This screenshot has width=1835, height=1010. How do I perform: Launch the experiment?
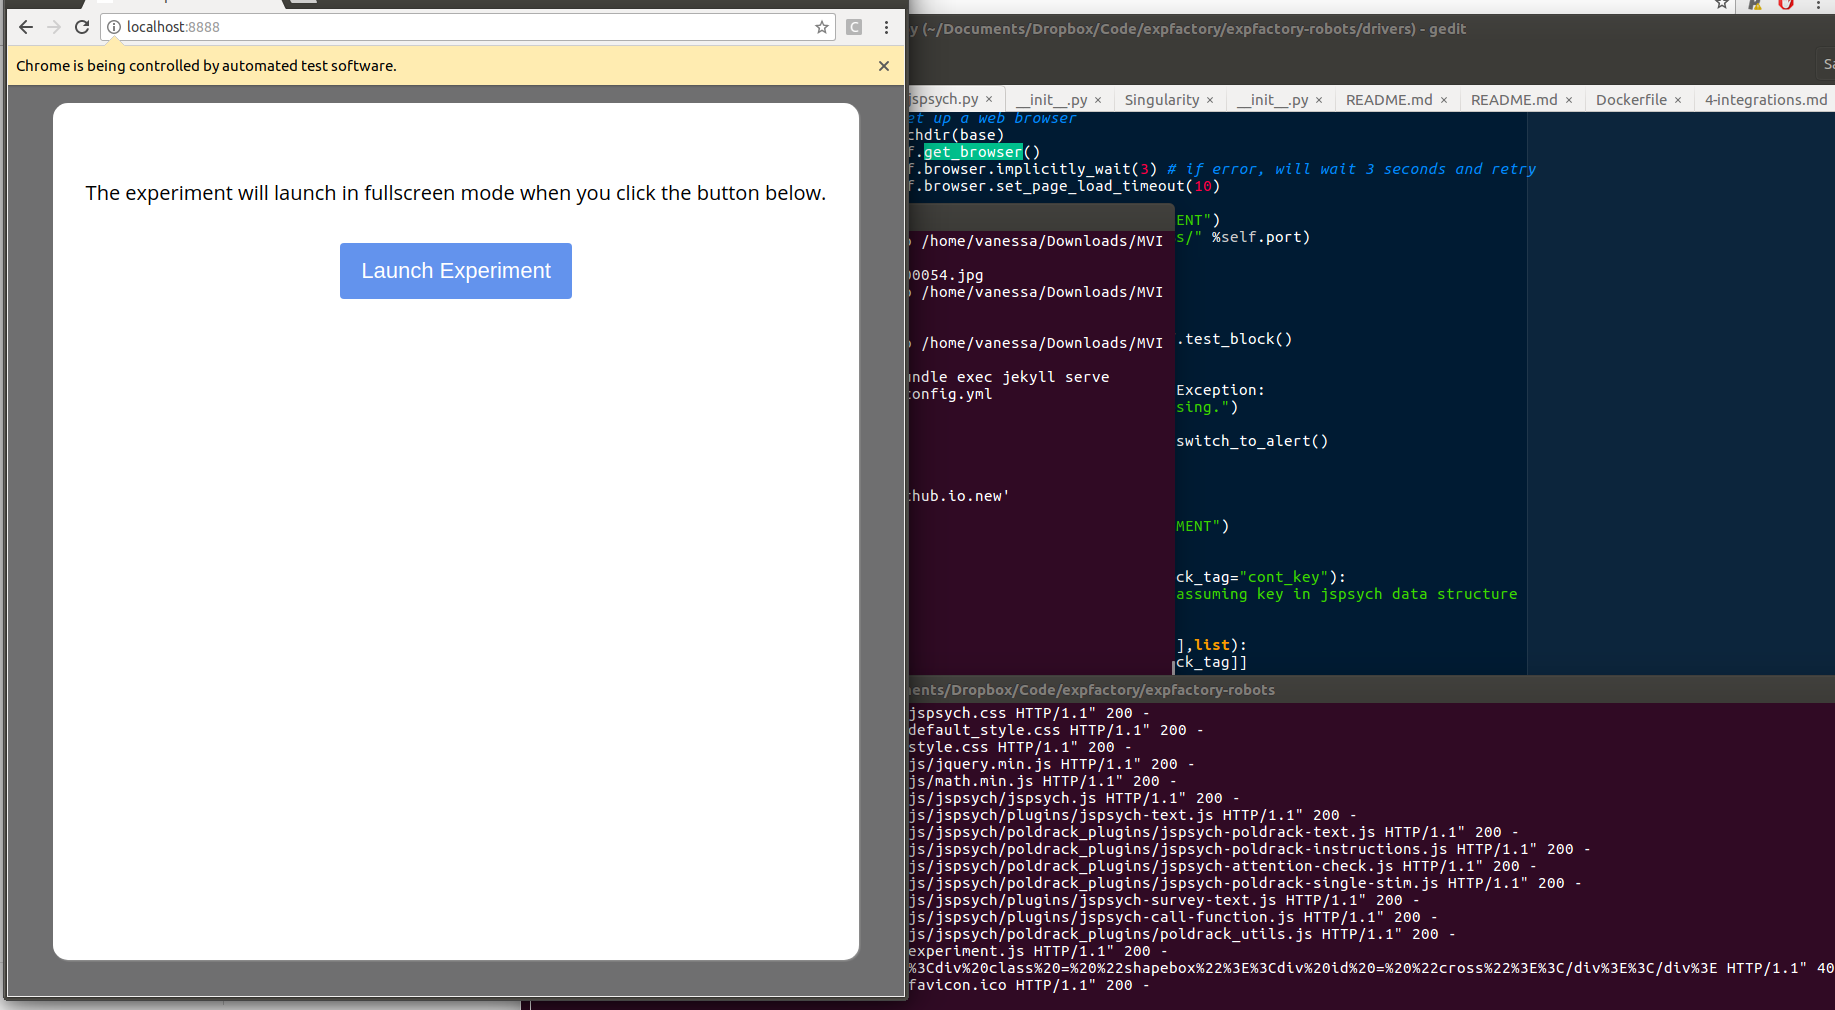tap(456, 271)
